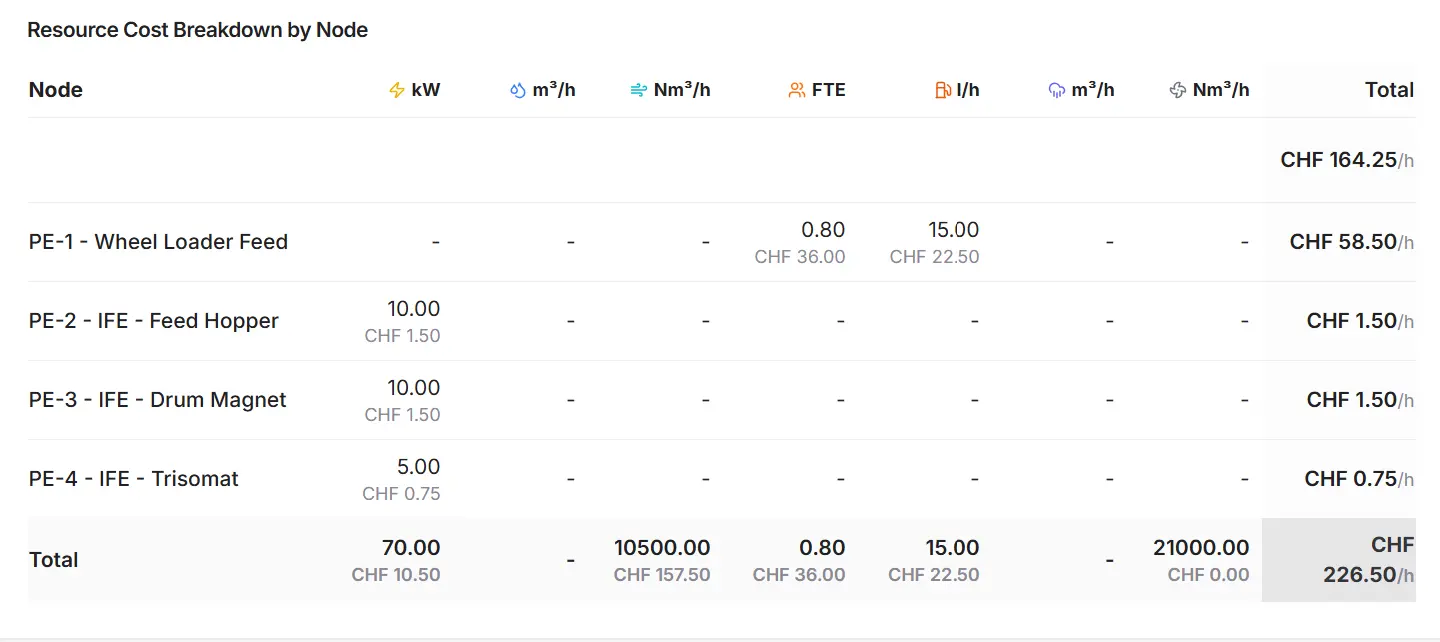
Task: Select the PE-4 - IFE - Trisomat row
Action: click(134, 479)
